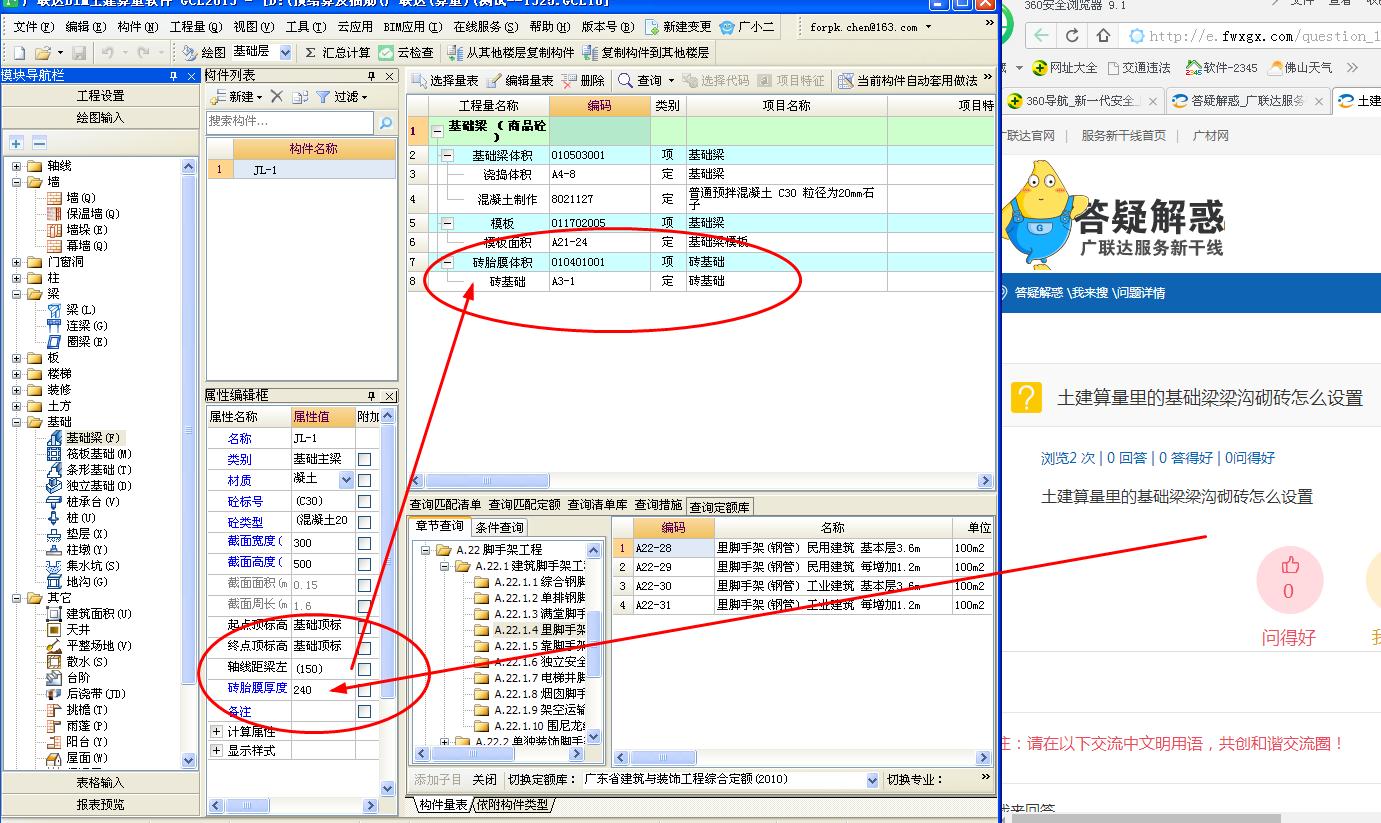Click 工程设置 navigation button
1381x823 pixels.
click(101, 96)
